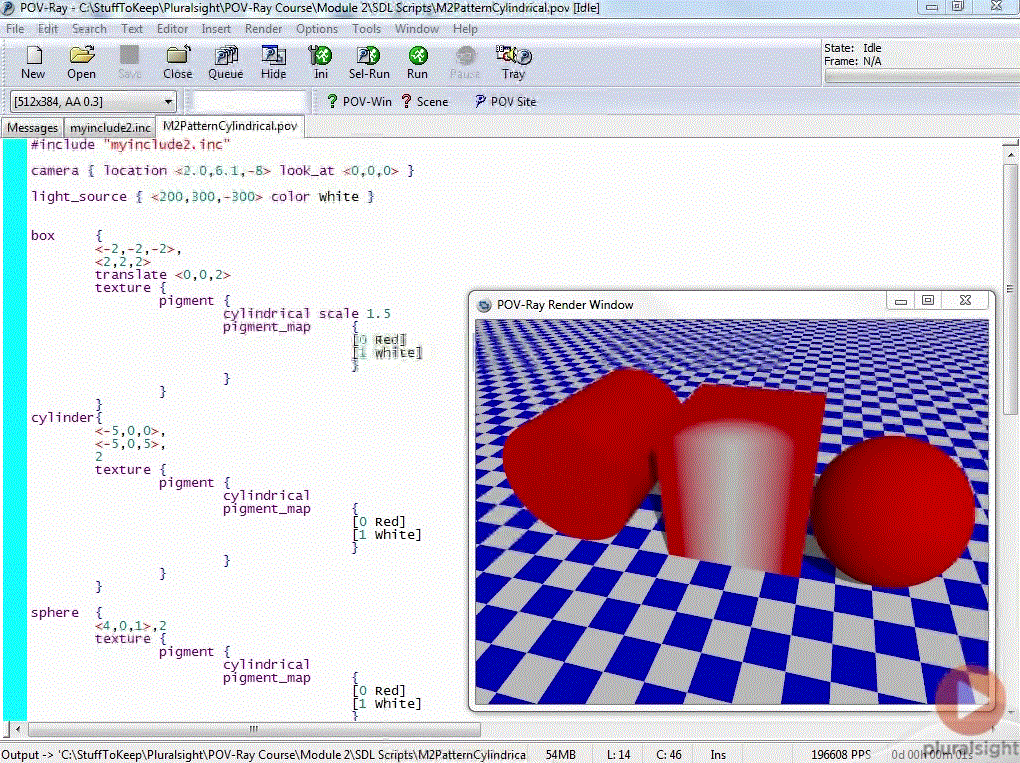Switch to the myinclude2.inc tab
The width and height of the screenshot is (1020, 763).
pyautogui.click(x=110, y=127)
